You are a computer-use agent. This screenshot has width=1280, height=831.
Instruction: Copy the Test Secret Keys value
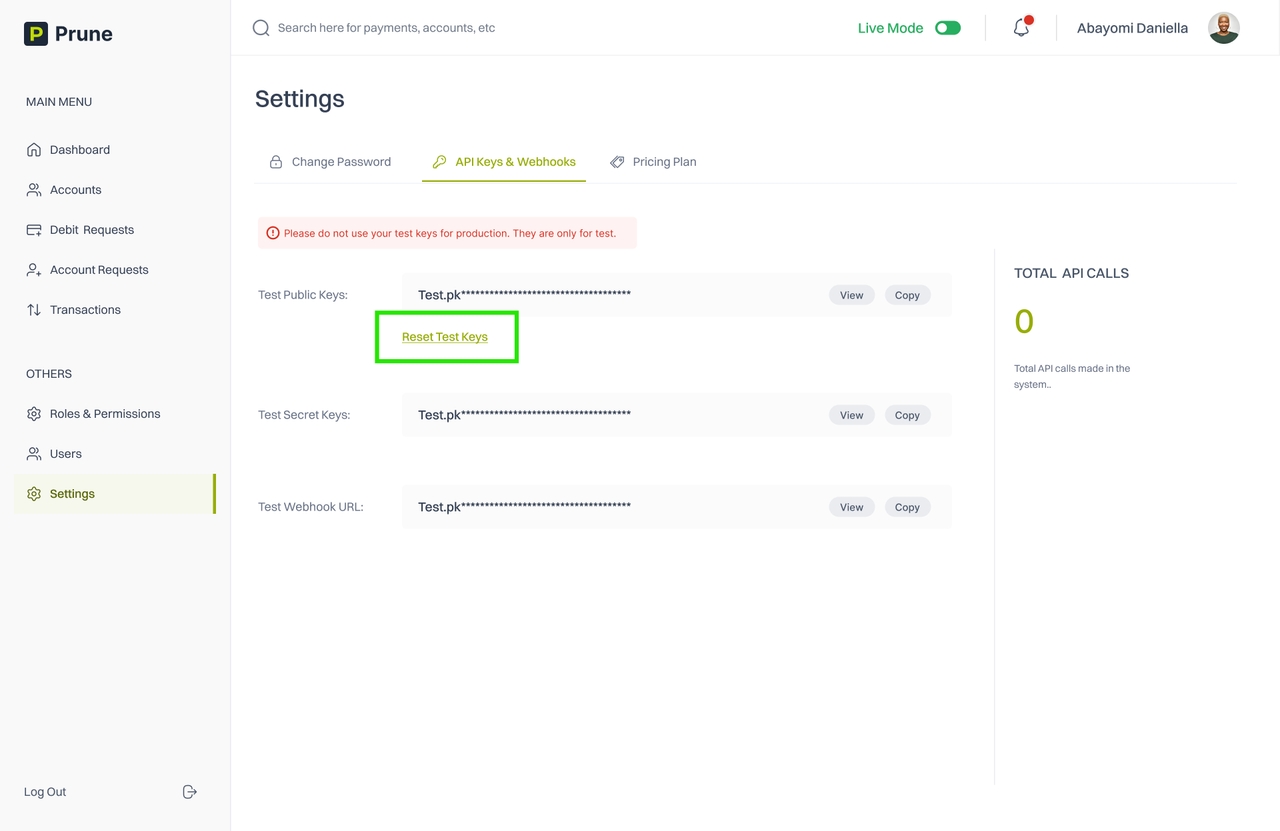pyautogui.click(x=907, y=415)
